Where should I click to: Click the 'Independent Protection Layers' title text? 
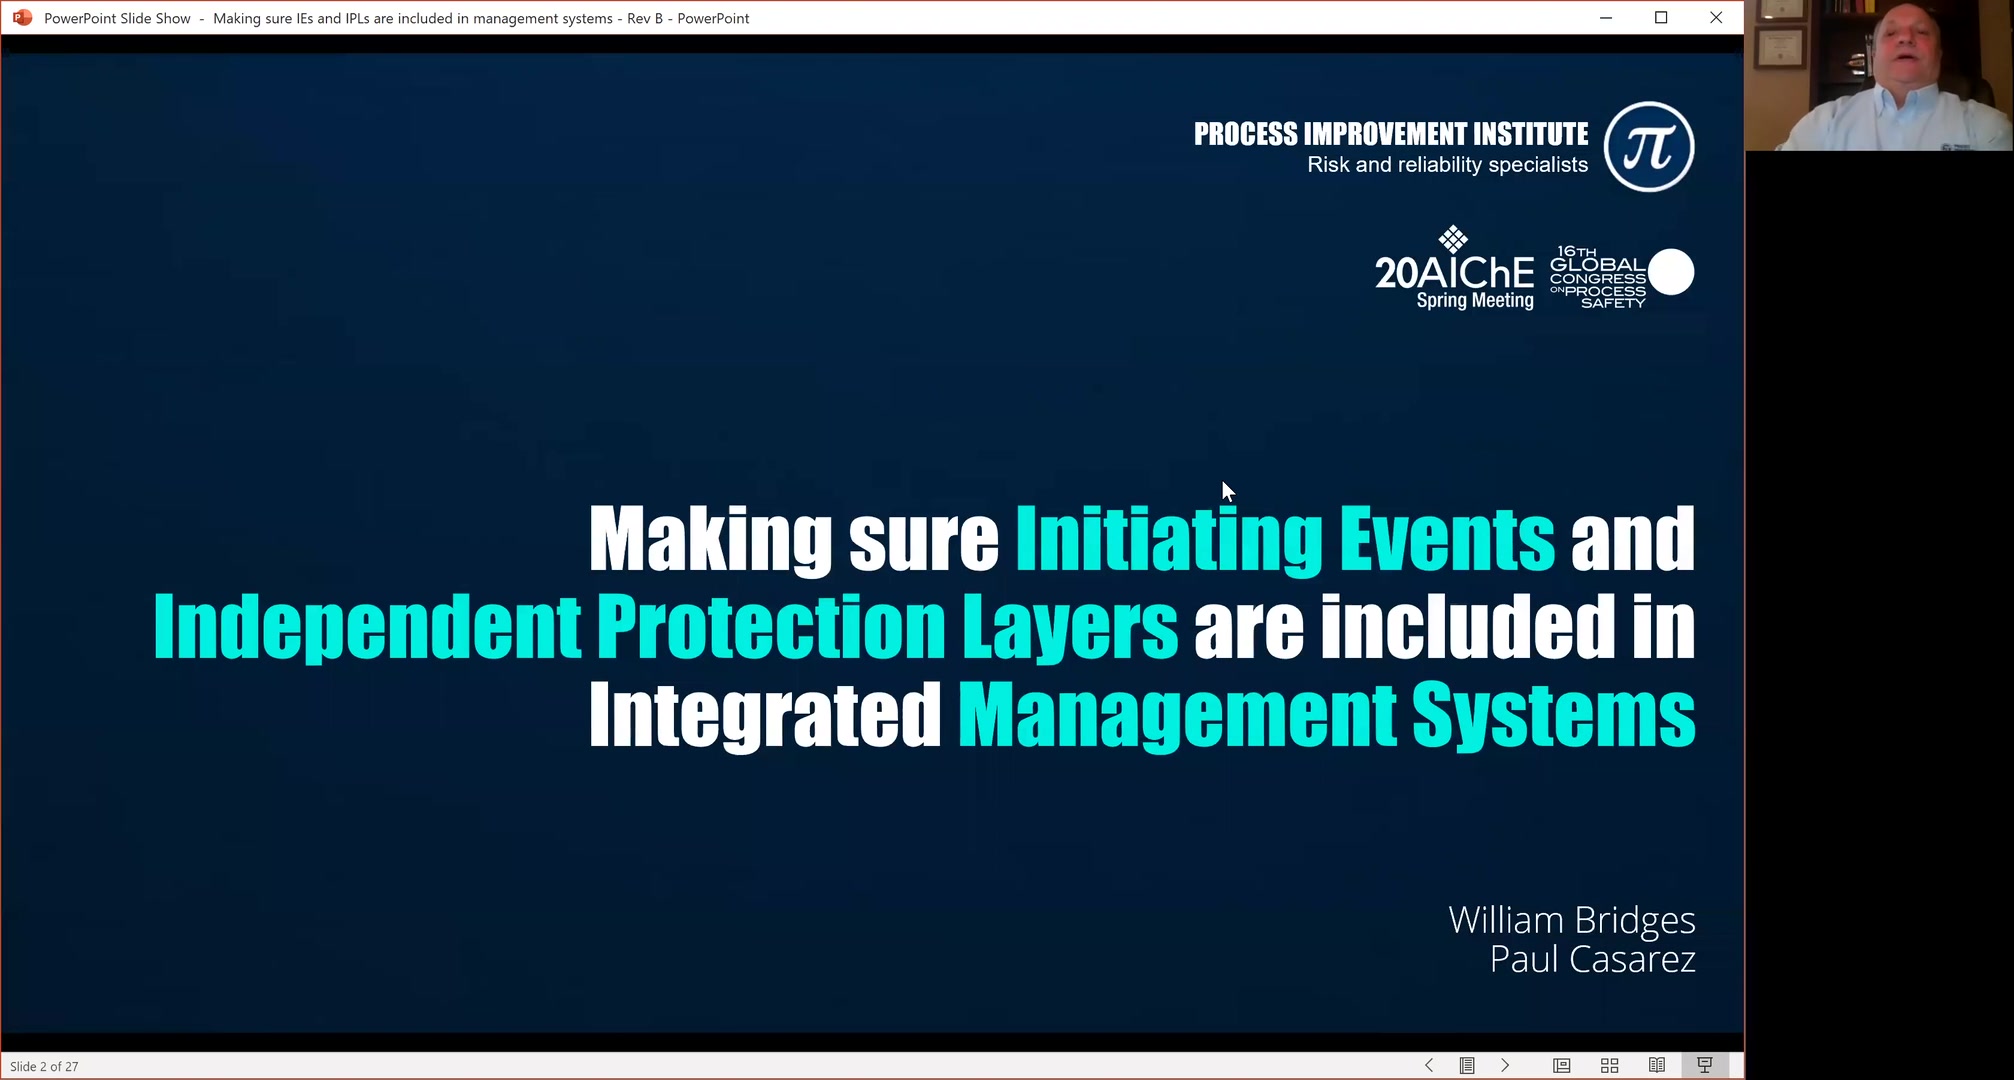(x=666, y=627)
